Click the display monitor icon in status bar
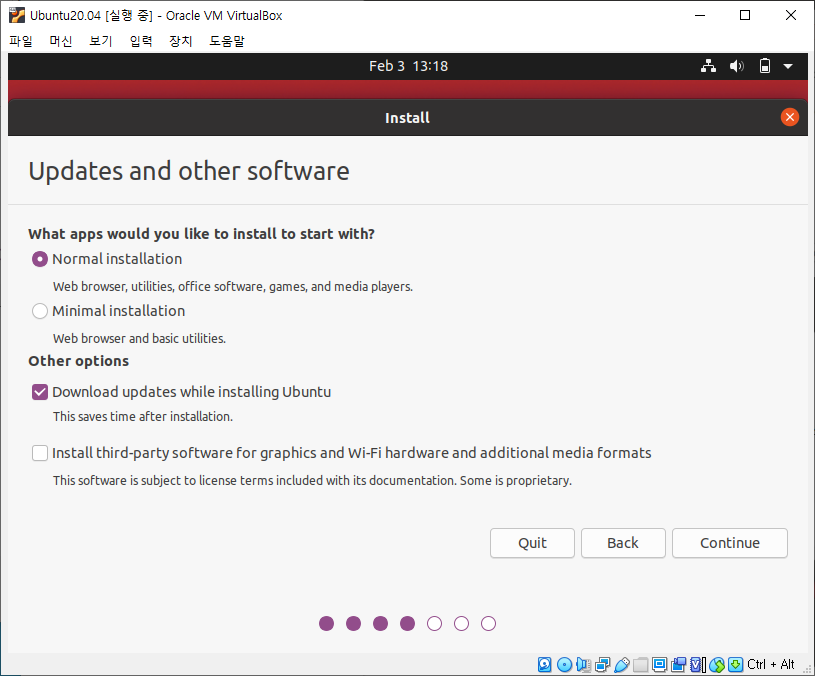Viewport: 815px width, 676px height. pyautogui.click(x=660, y=665)
